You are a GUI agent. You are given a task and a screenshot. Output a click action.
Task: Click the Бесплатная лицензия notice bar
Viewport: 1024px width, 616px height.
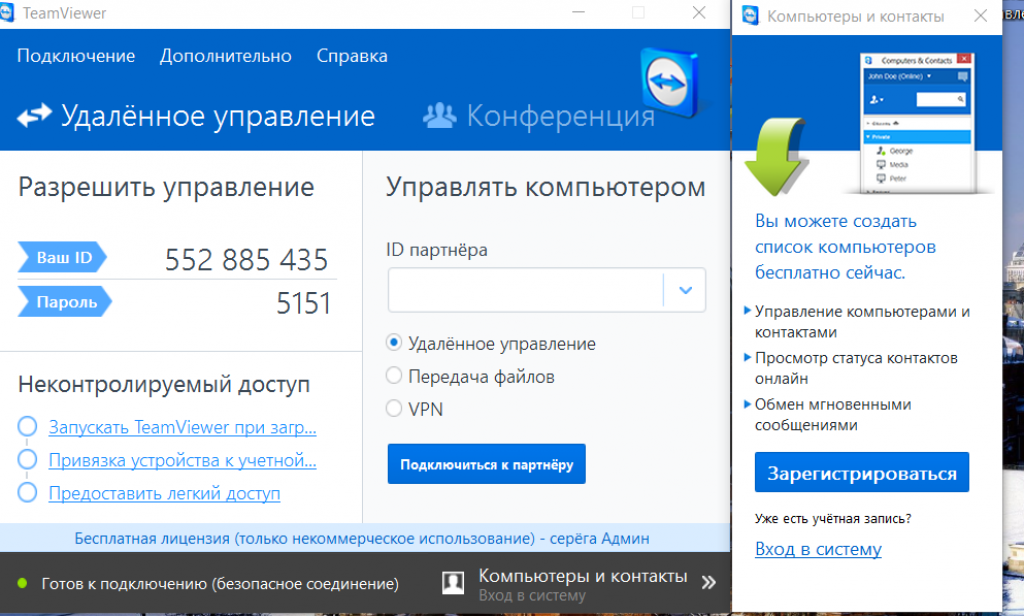pyautogui.click(x=362, y=538)
